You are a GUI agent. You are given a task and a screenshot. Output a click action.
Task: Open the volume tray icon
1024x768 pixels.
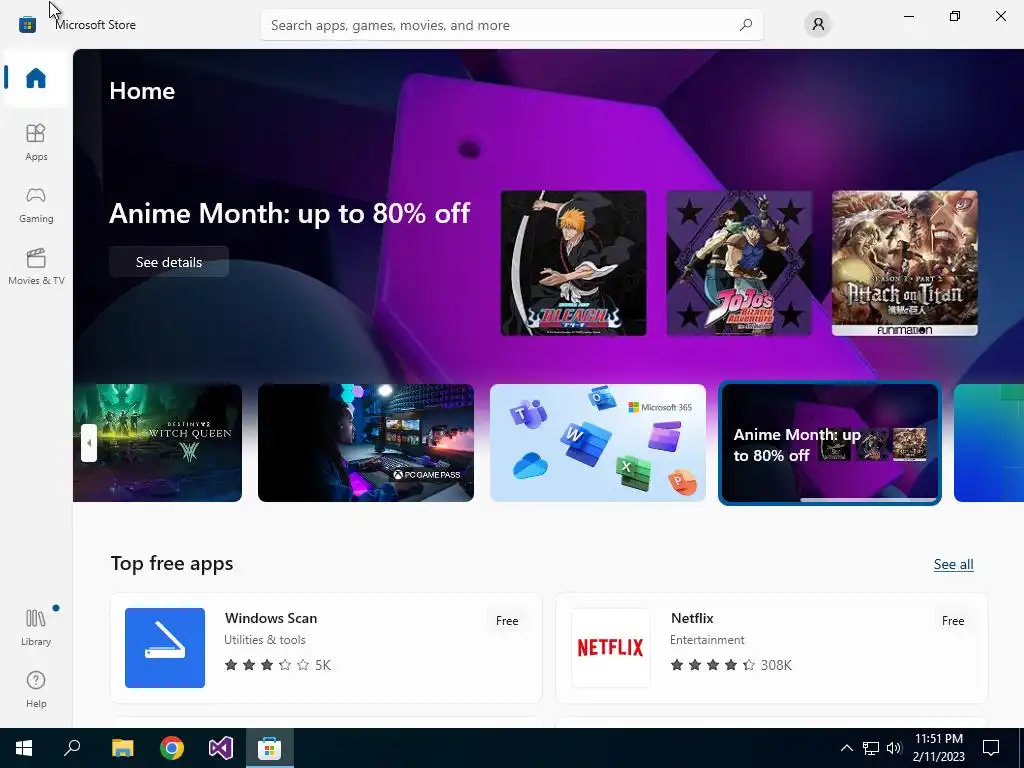tap(894, 748)
